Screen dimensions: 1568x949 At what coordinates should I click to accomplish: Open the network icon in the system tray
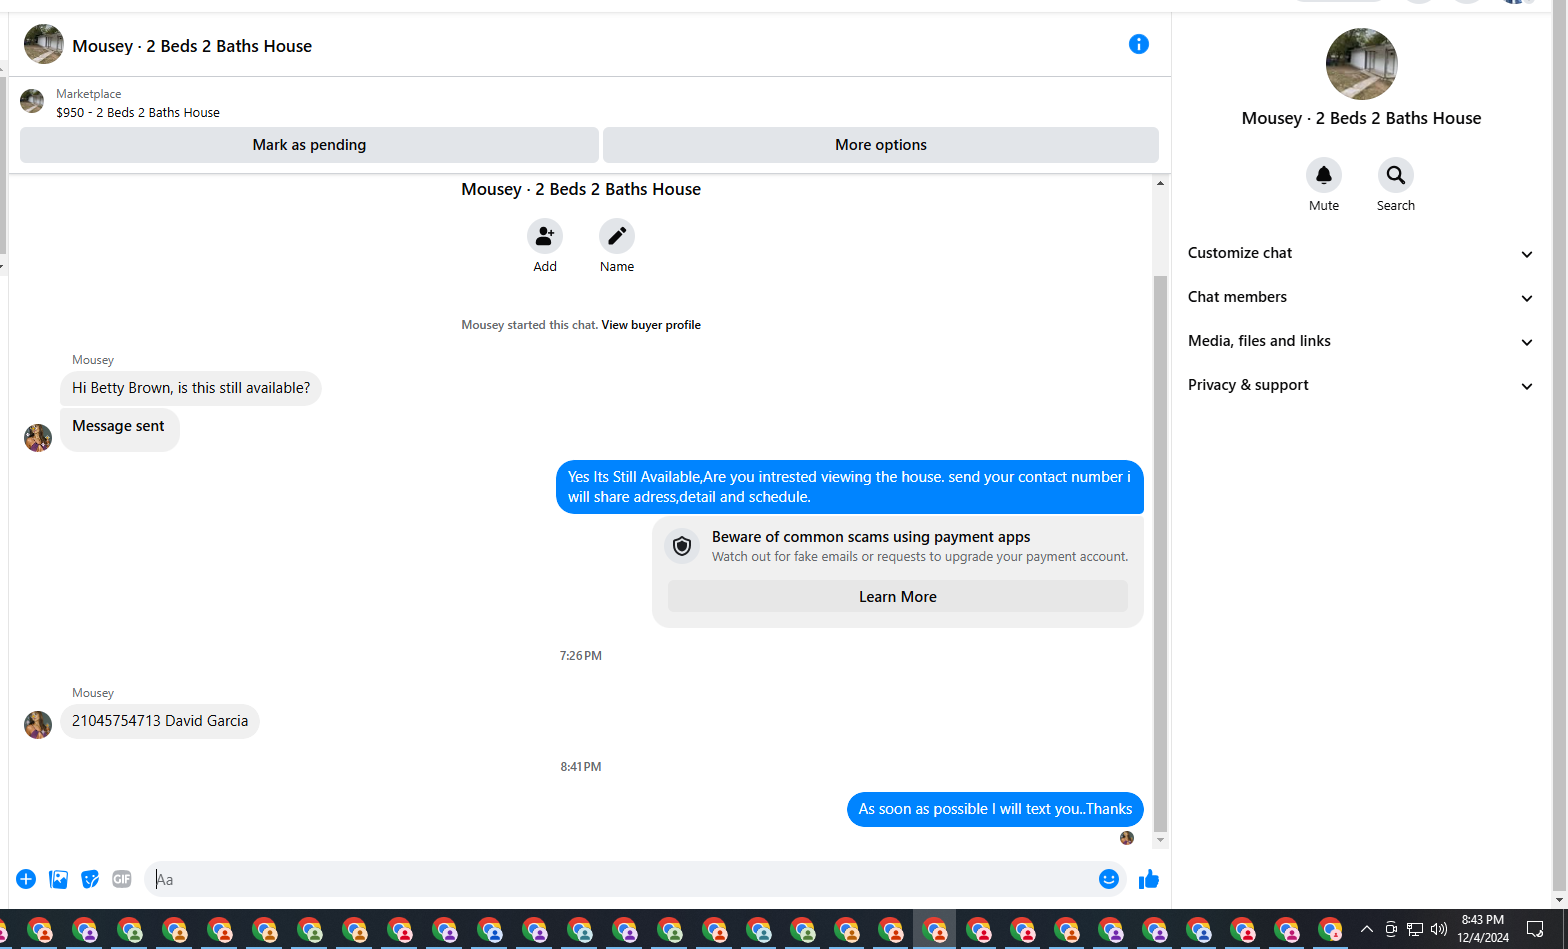tap(1414, 929)
